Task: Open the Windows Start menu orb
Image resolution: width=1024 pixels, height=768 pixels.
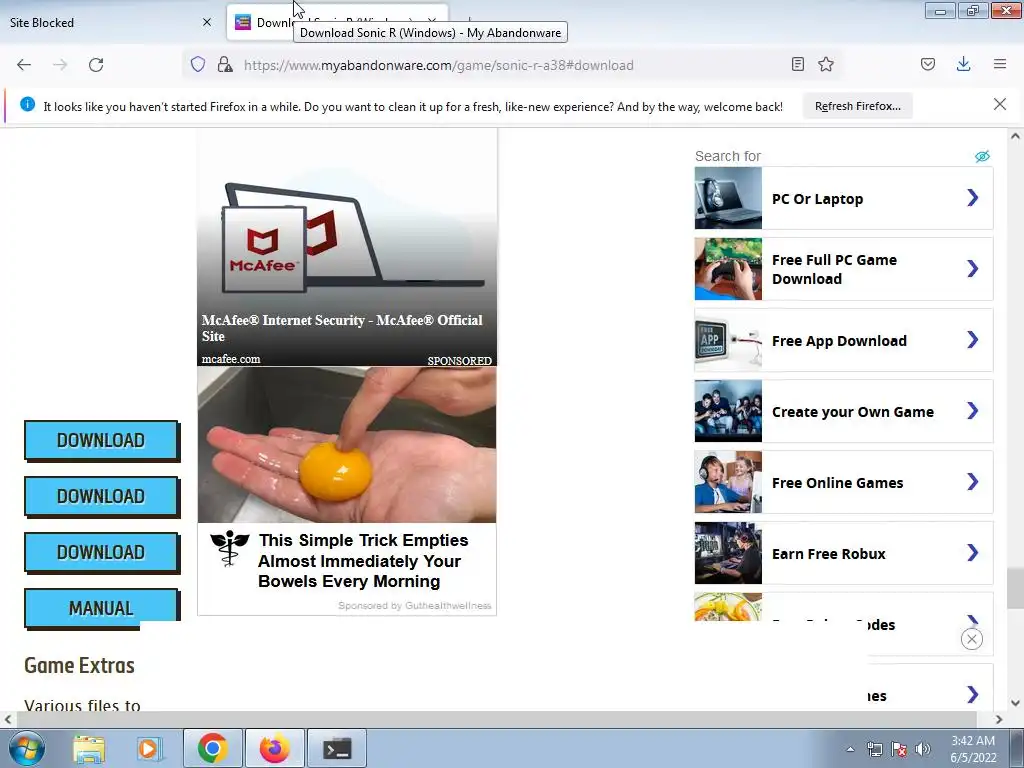Action: (x=27, y=748)
